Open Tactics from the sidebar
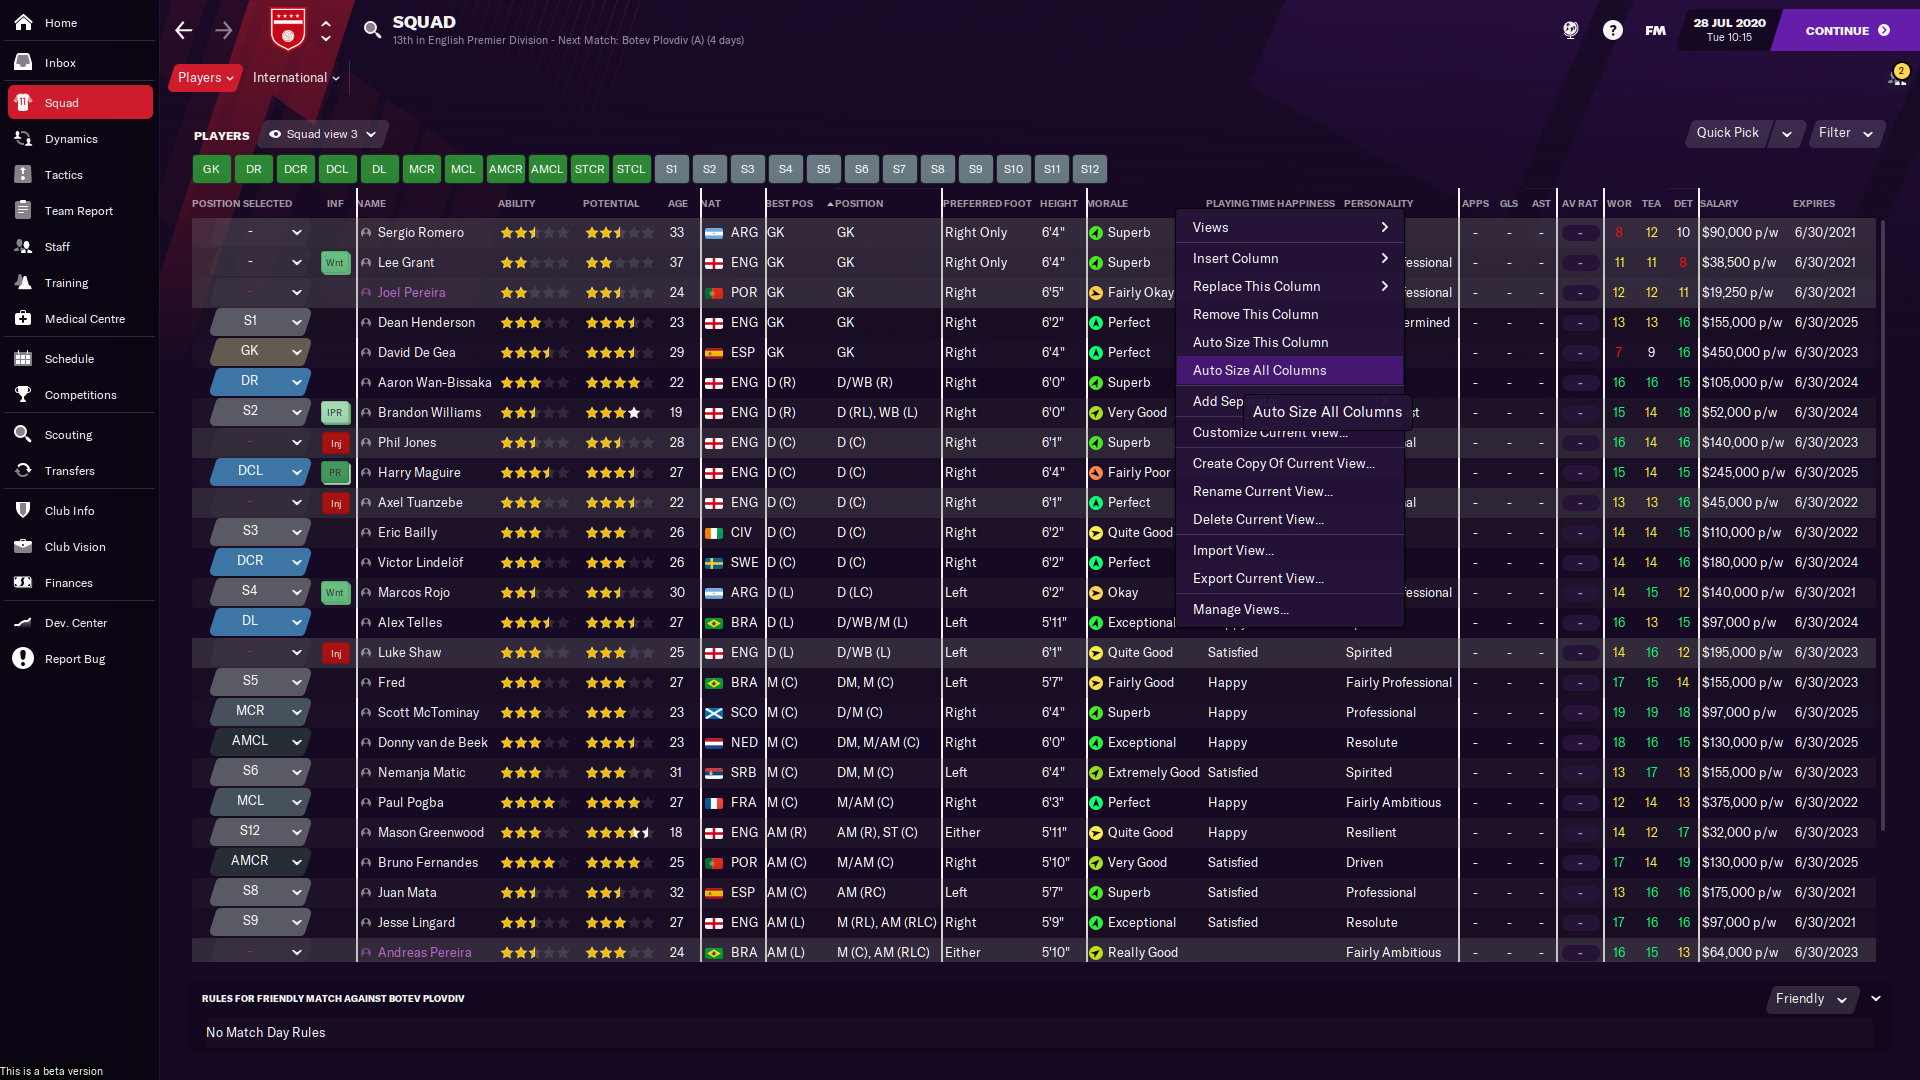This screenshot has width=1920, height=1080. tap(63, 175)
